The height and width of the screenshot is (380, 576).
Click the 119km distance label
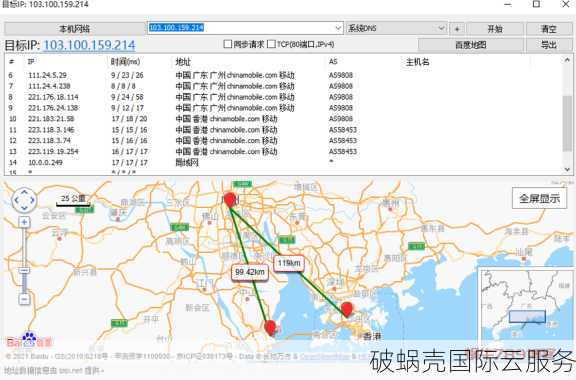(289, 263)
